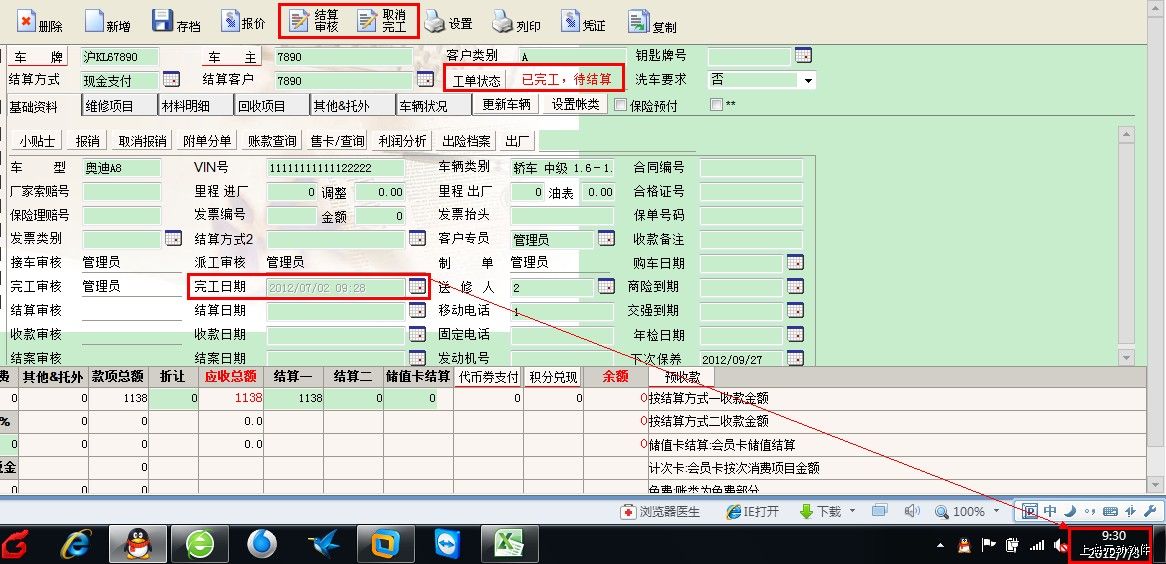Open Excel from the Windows taskbar
Screen dimensions: 1166x564
[x=510, y=543]
